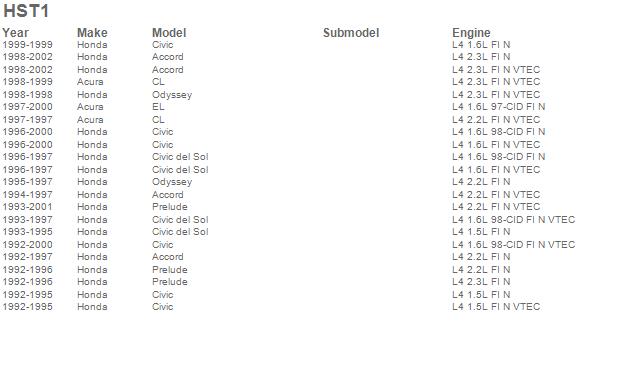Viewport: 628px width, 375px height.
Task: Select the 1999-1999 year cell
Action: click(x=28, y=45)
